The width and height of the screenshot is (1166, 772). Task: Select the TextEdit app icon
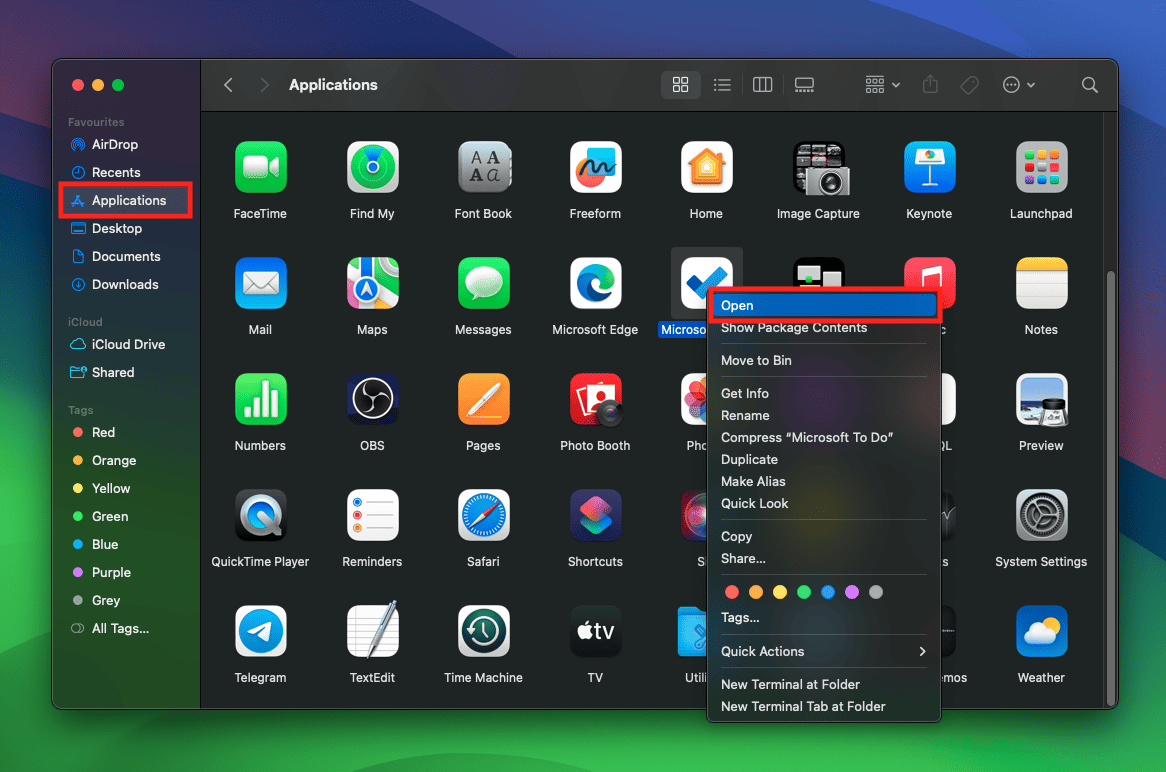click(372, 630)
